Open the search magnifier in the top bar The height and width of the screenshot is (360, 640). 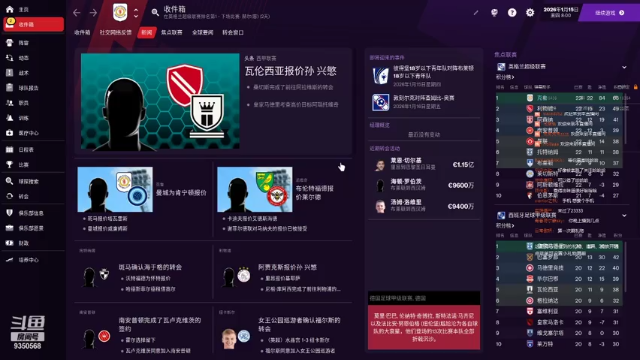coord(155,13)
